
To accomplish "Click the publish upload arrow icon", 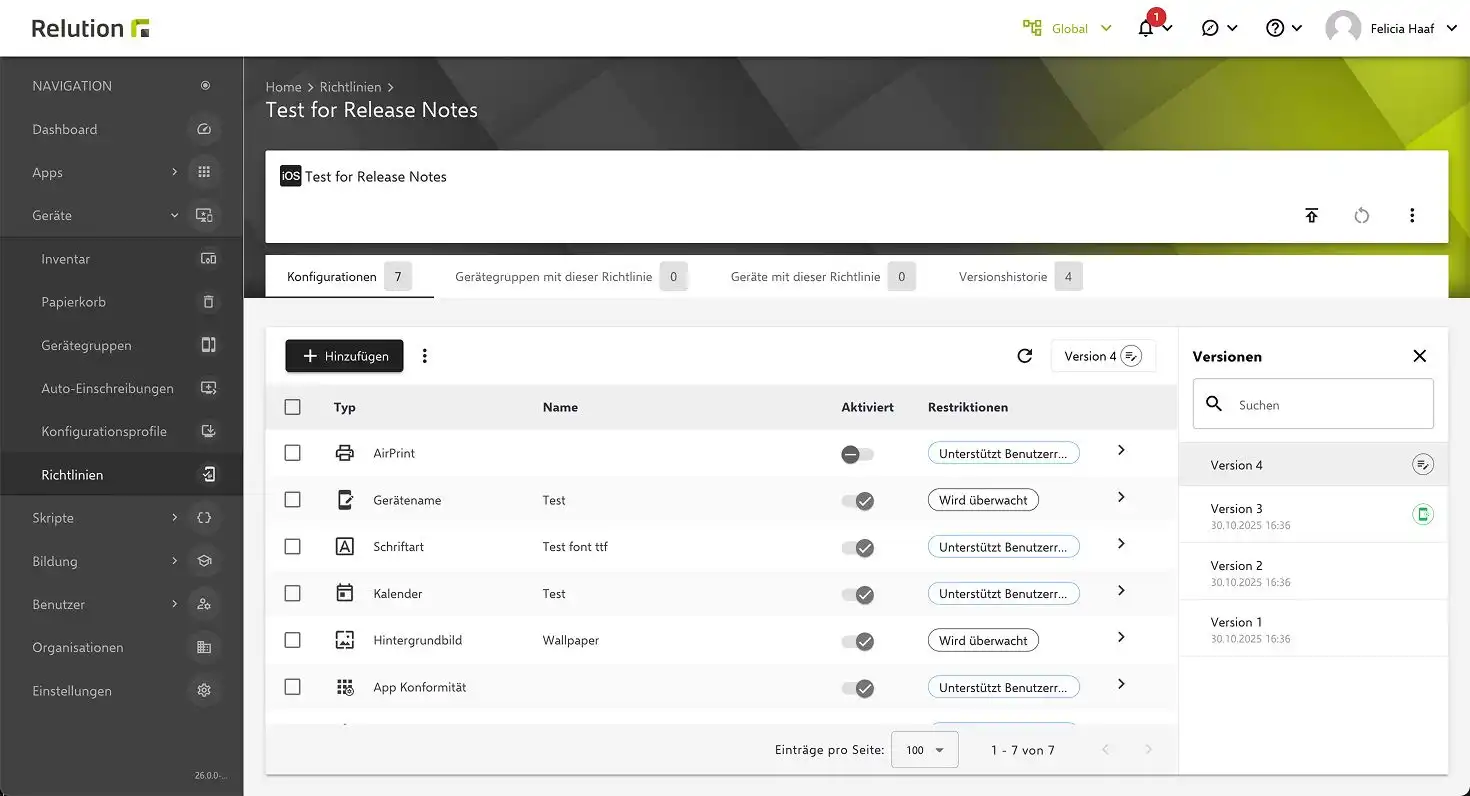I will click(x=1312, y=215).
